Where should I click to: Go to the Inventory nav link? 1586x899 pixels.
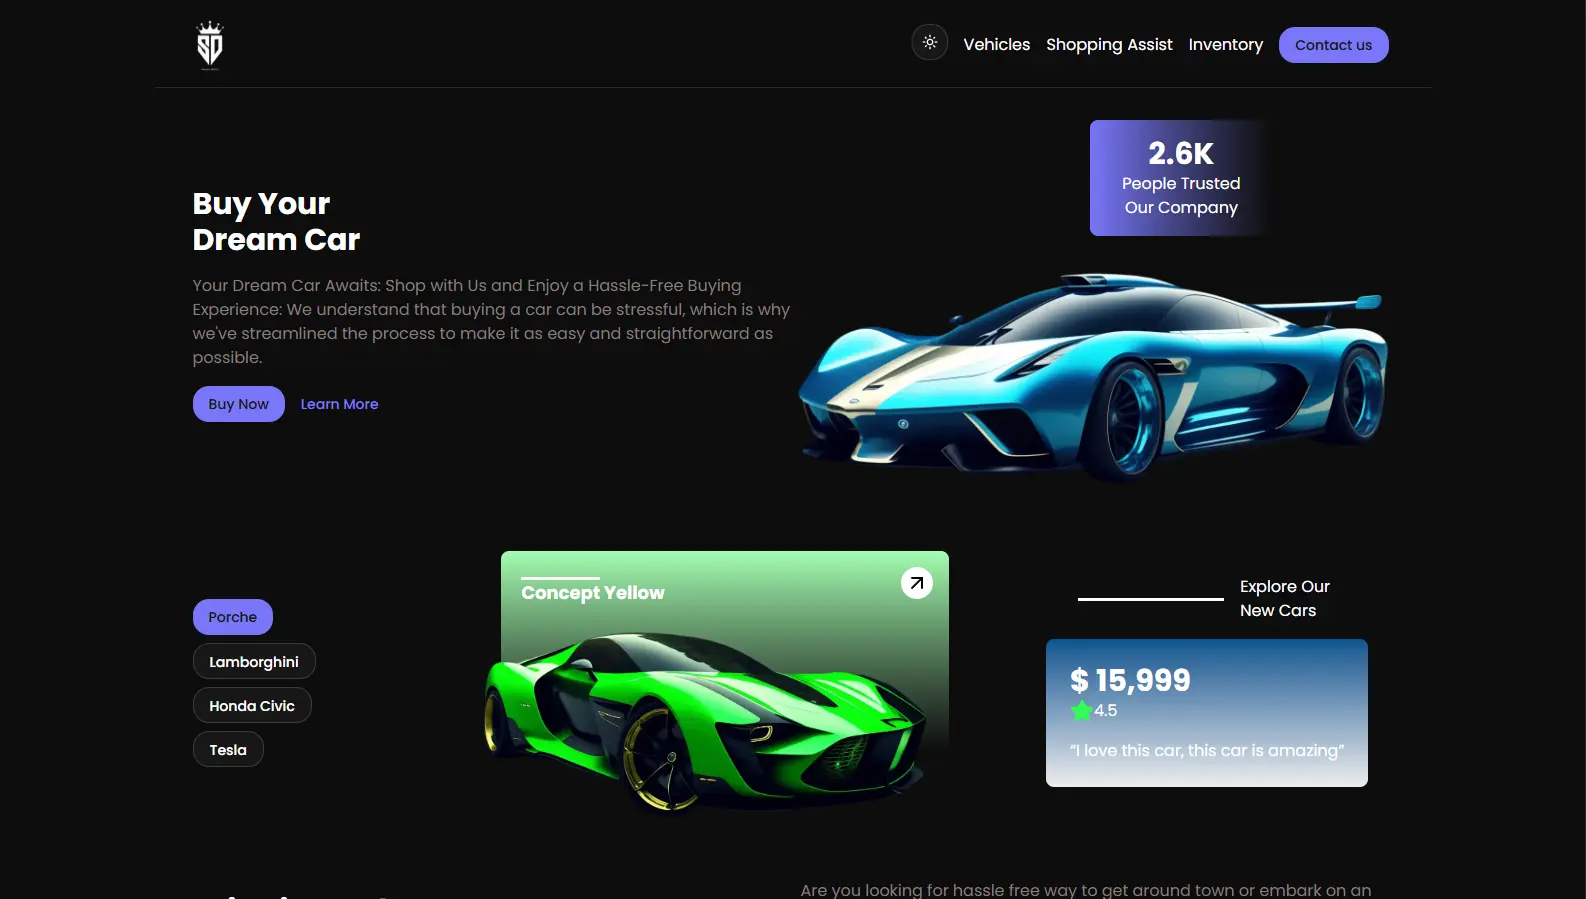coord(1225,45)
